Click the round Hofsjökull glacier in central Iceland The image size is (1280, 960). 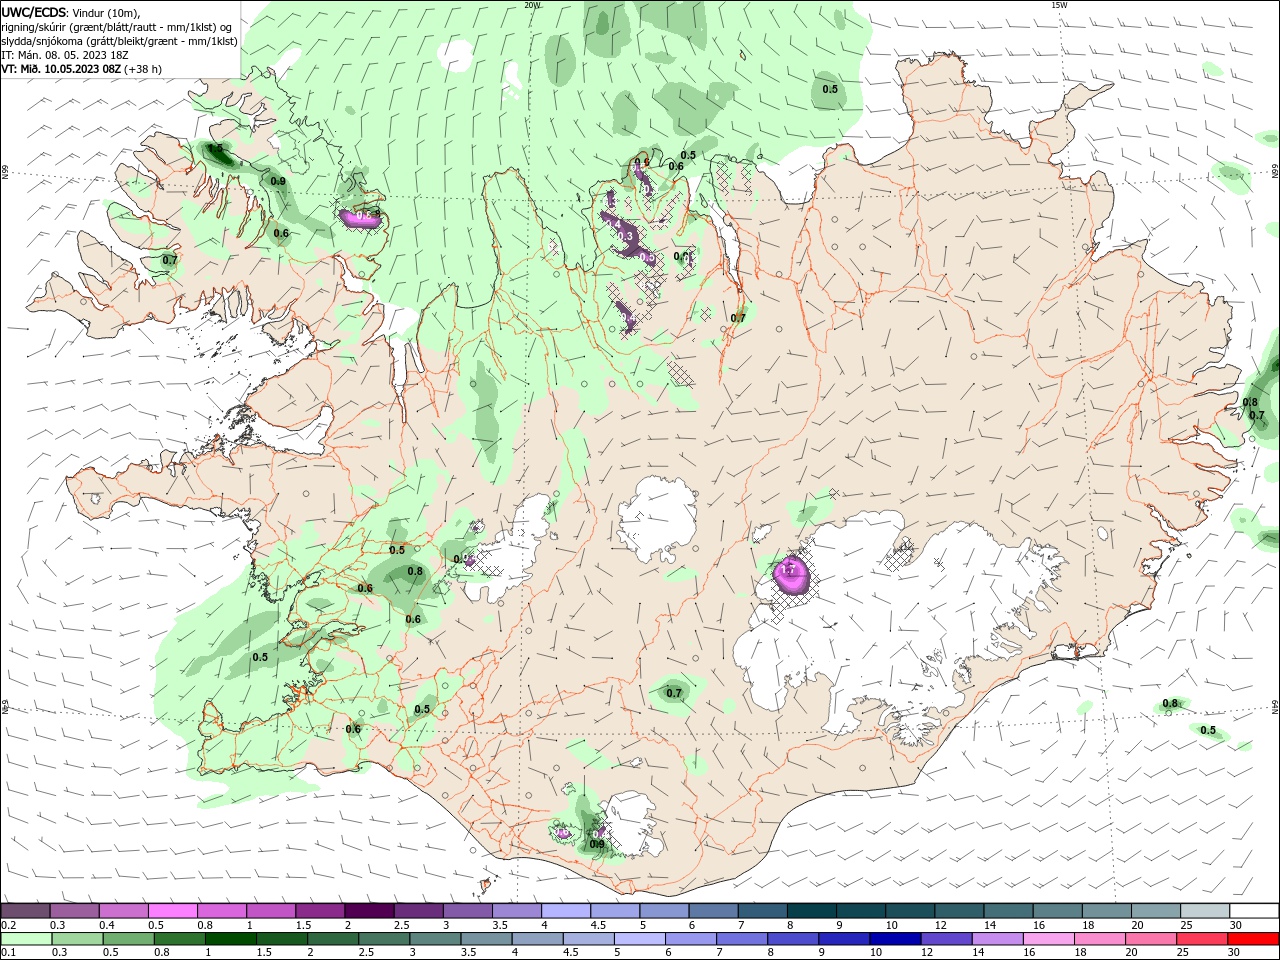point(657,518)
